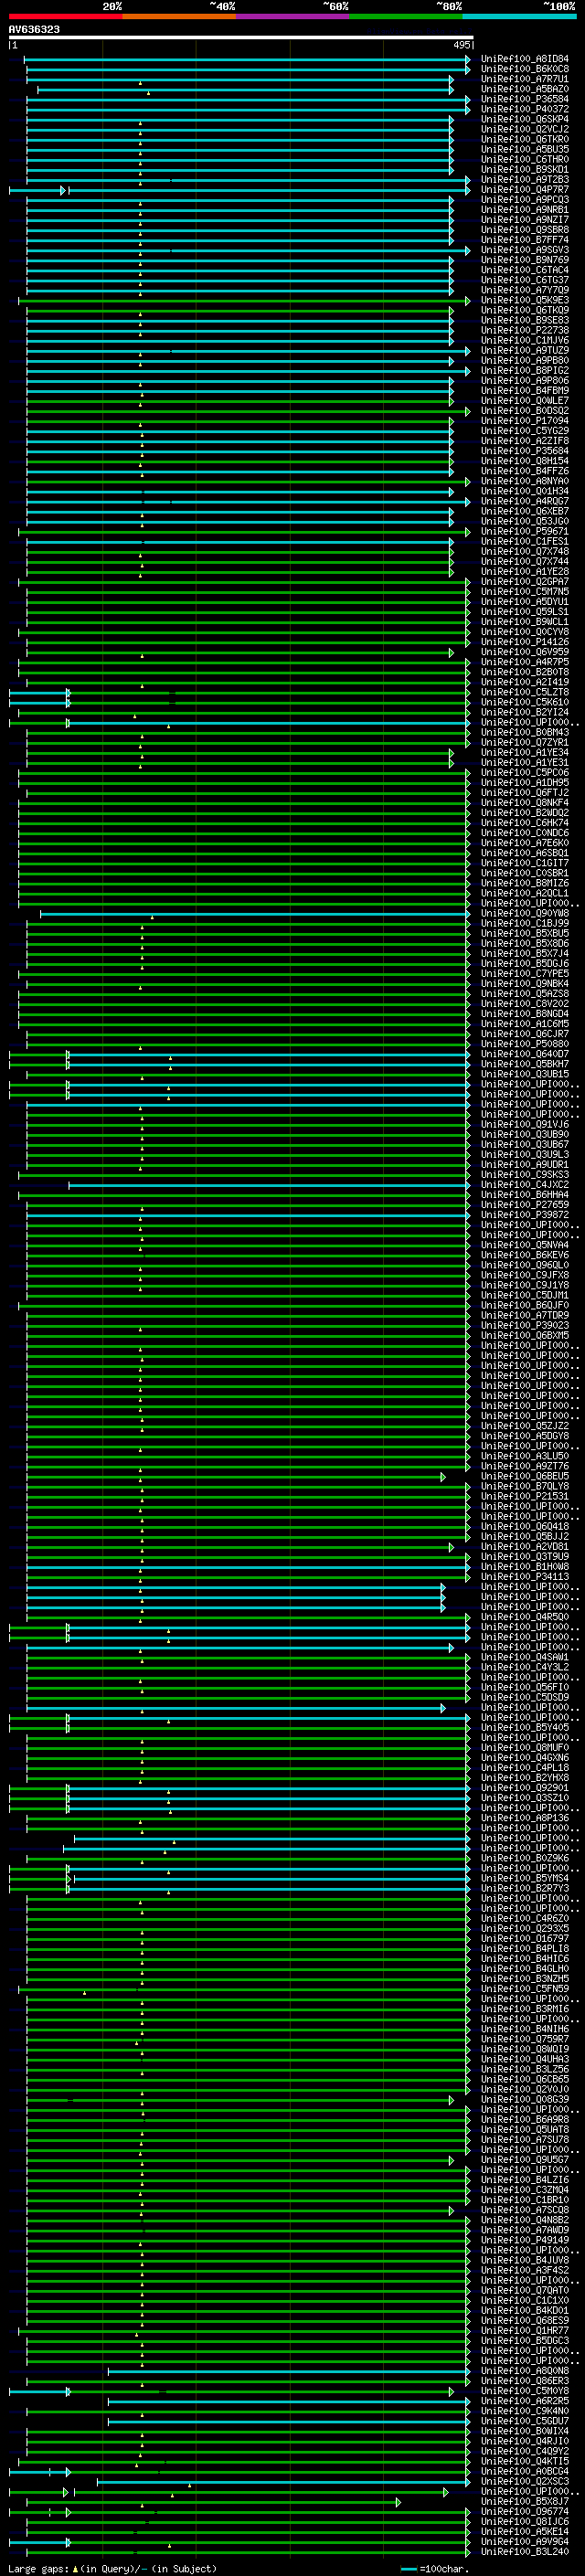Select the UniRef100_Q2VCJ2 label

pyautogui.click(x=524, y=129)
